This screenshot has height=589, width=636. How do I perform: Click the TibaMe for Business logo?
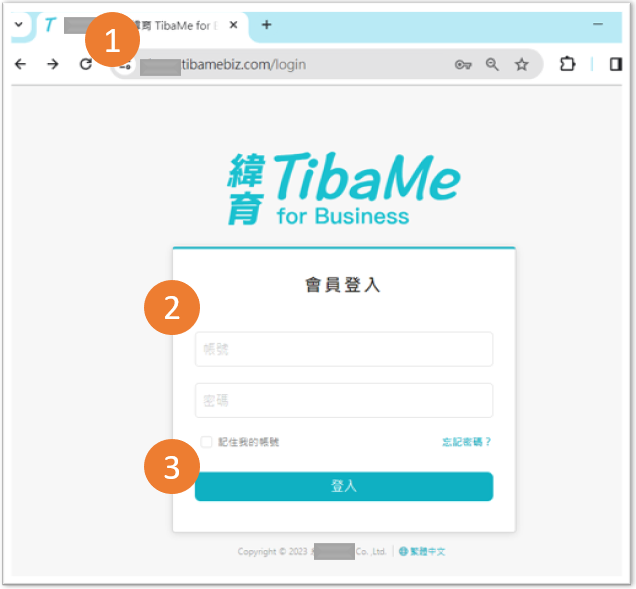tap(343, 187)
